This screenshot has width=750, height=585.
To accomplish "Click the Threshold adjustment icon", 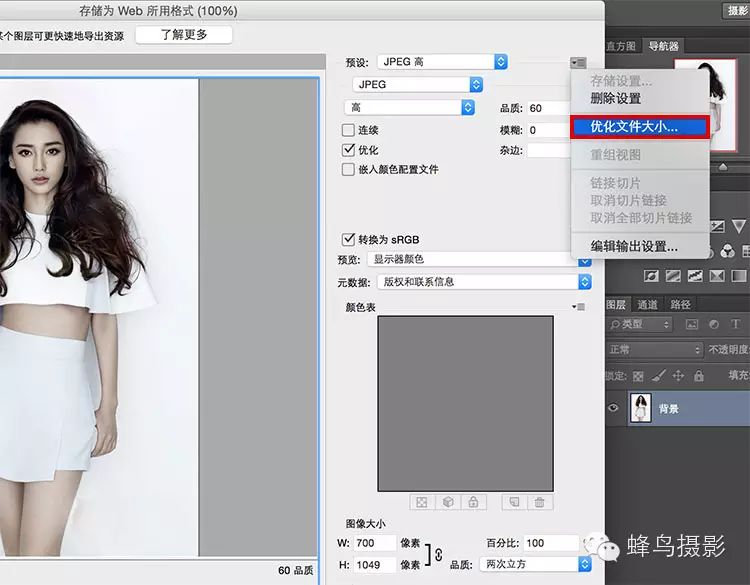I will click(695, 276).
